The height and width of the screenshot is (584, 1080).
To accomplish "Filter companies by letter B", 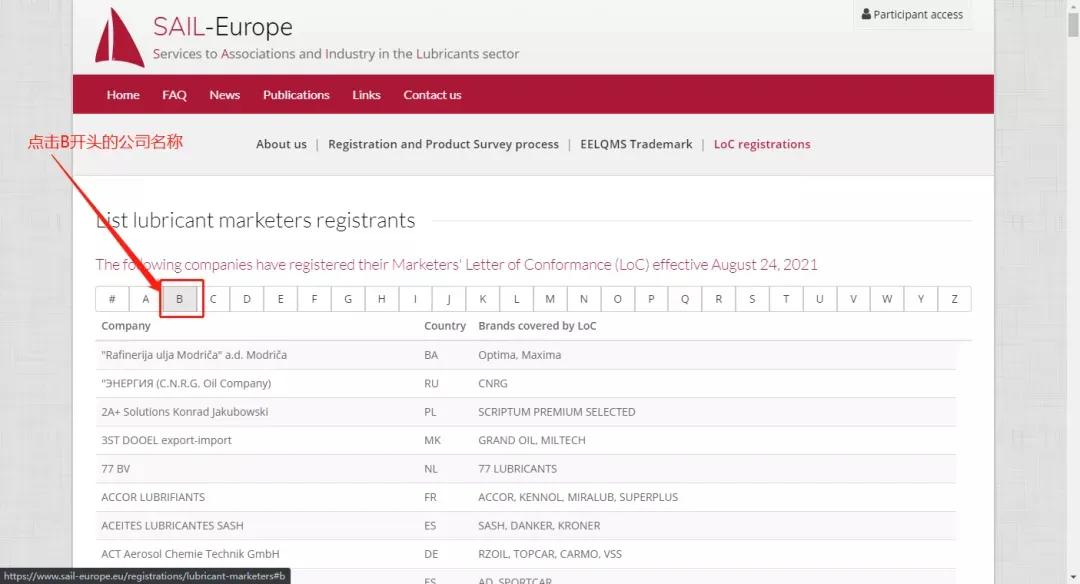I will point(180,299).
